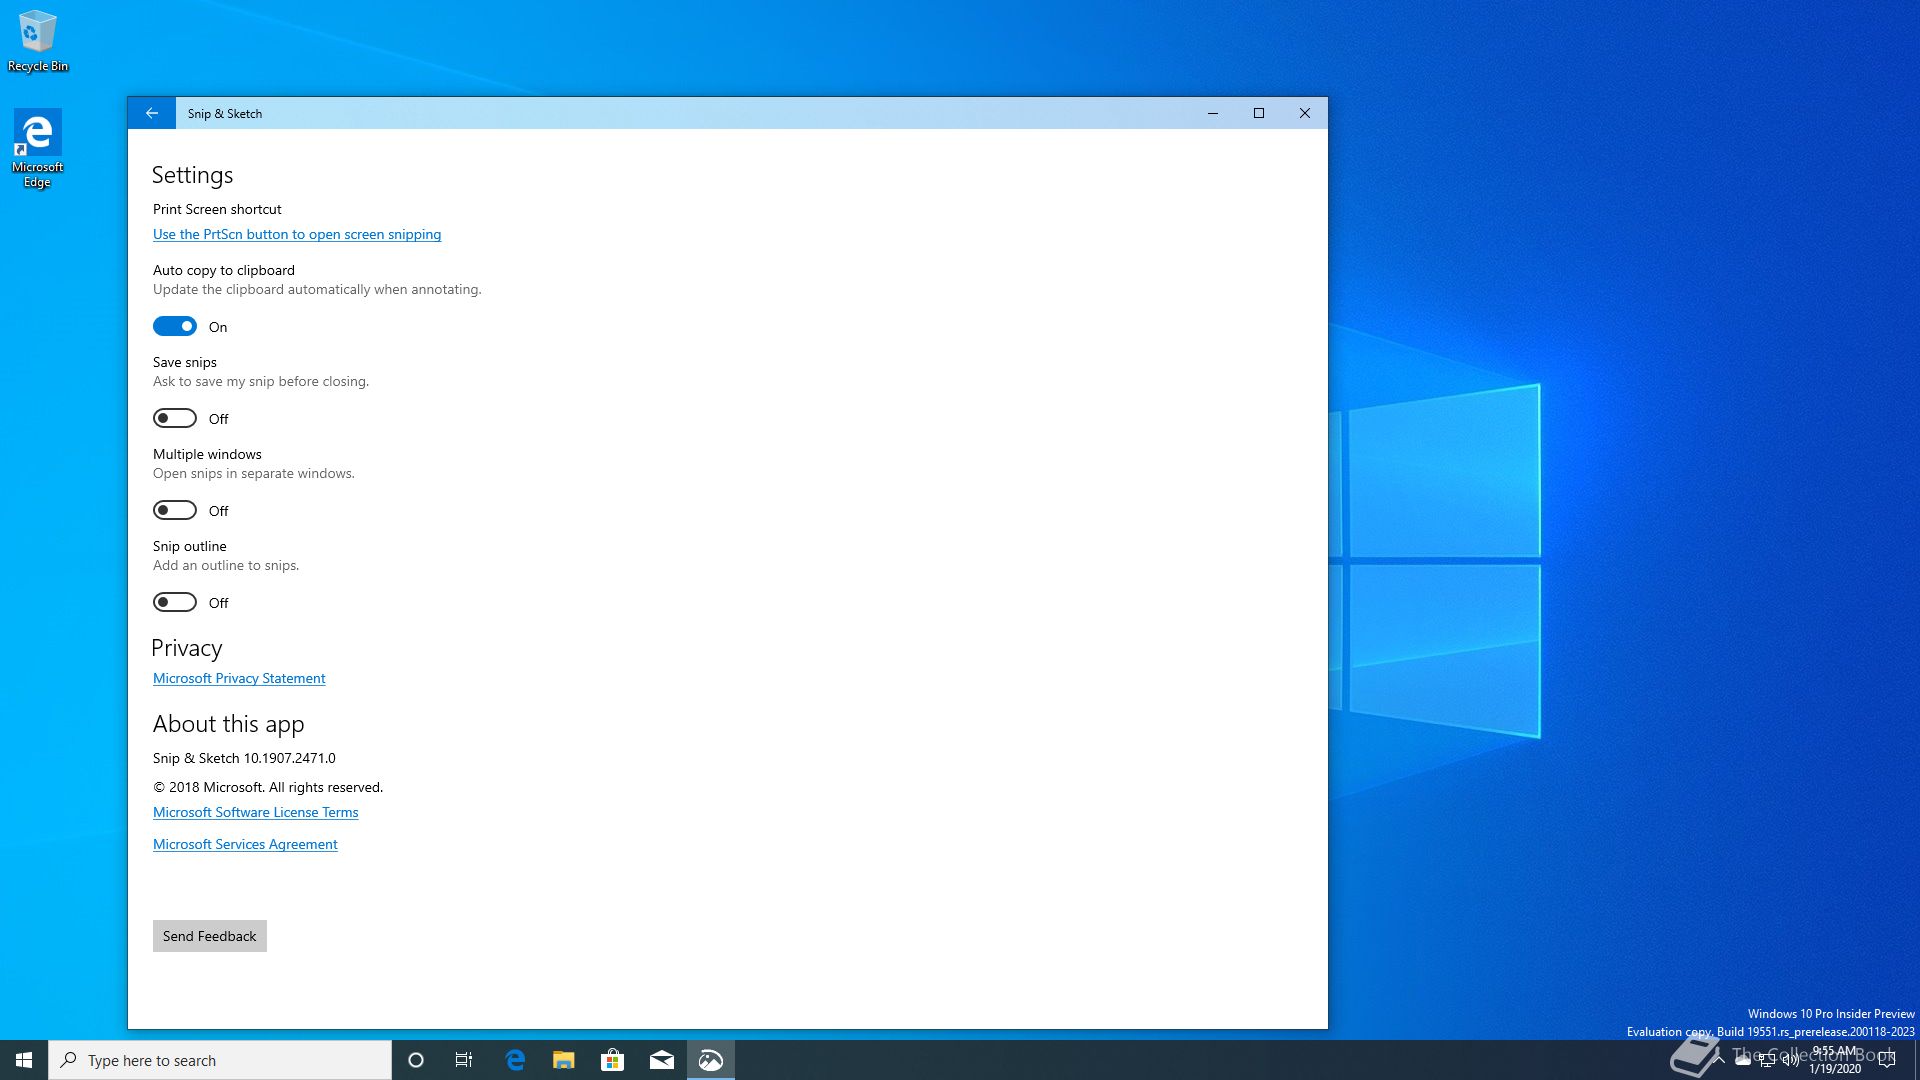Screen dimensions: 1920x1080
Task: Click the OneDrive cloud tray icon
Action: tap(1743, 1060)
